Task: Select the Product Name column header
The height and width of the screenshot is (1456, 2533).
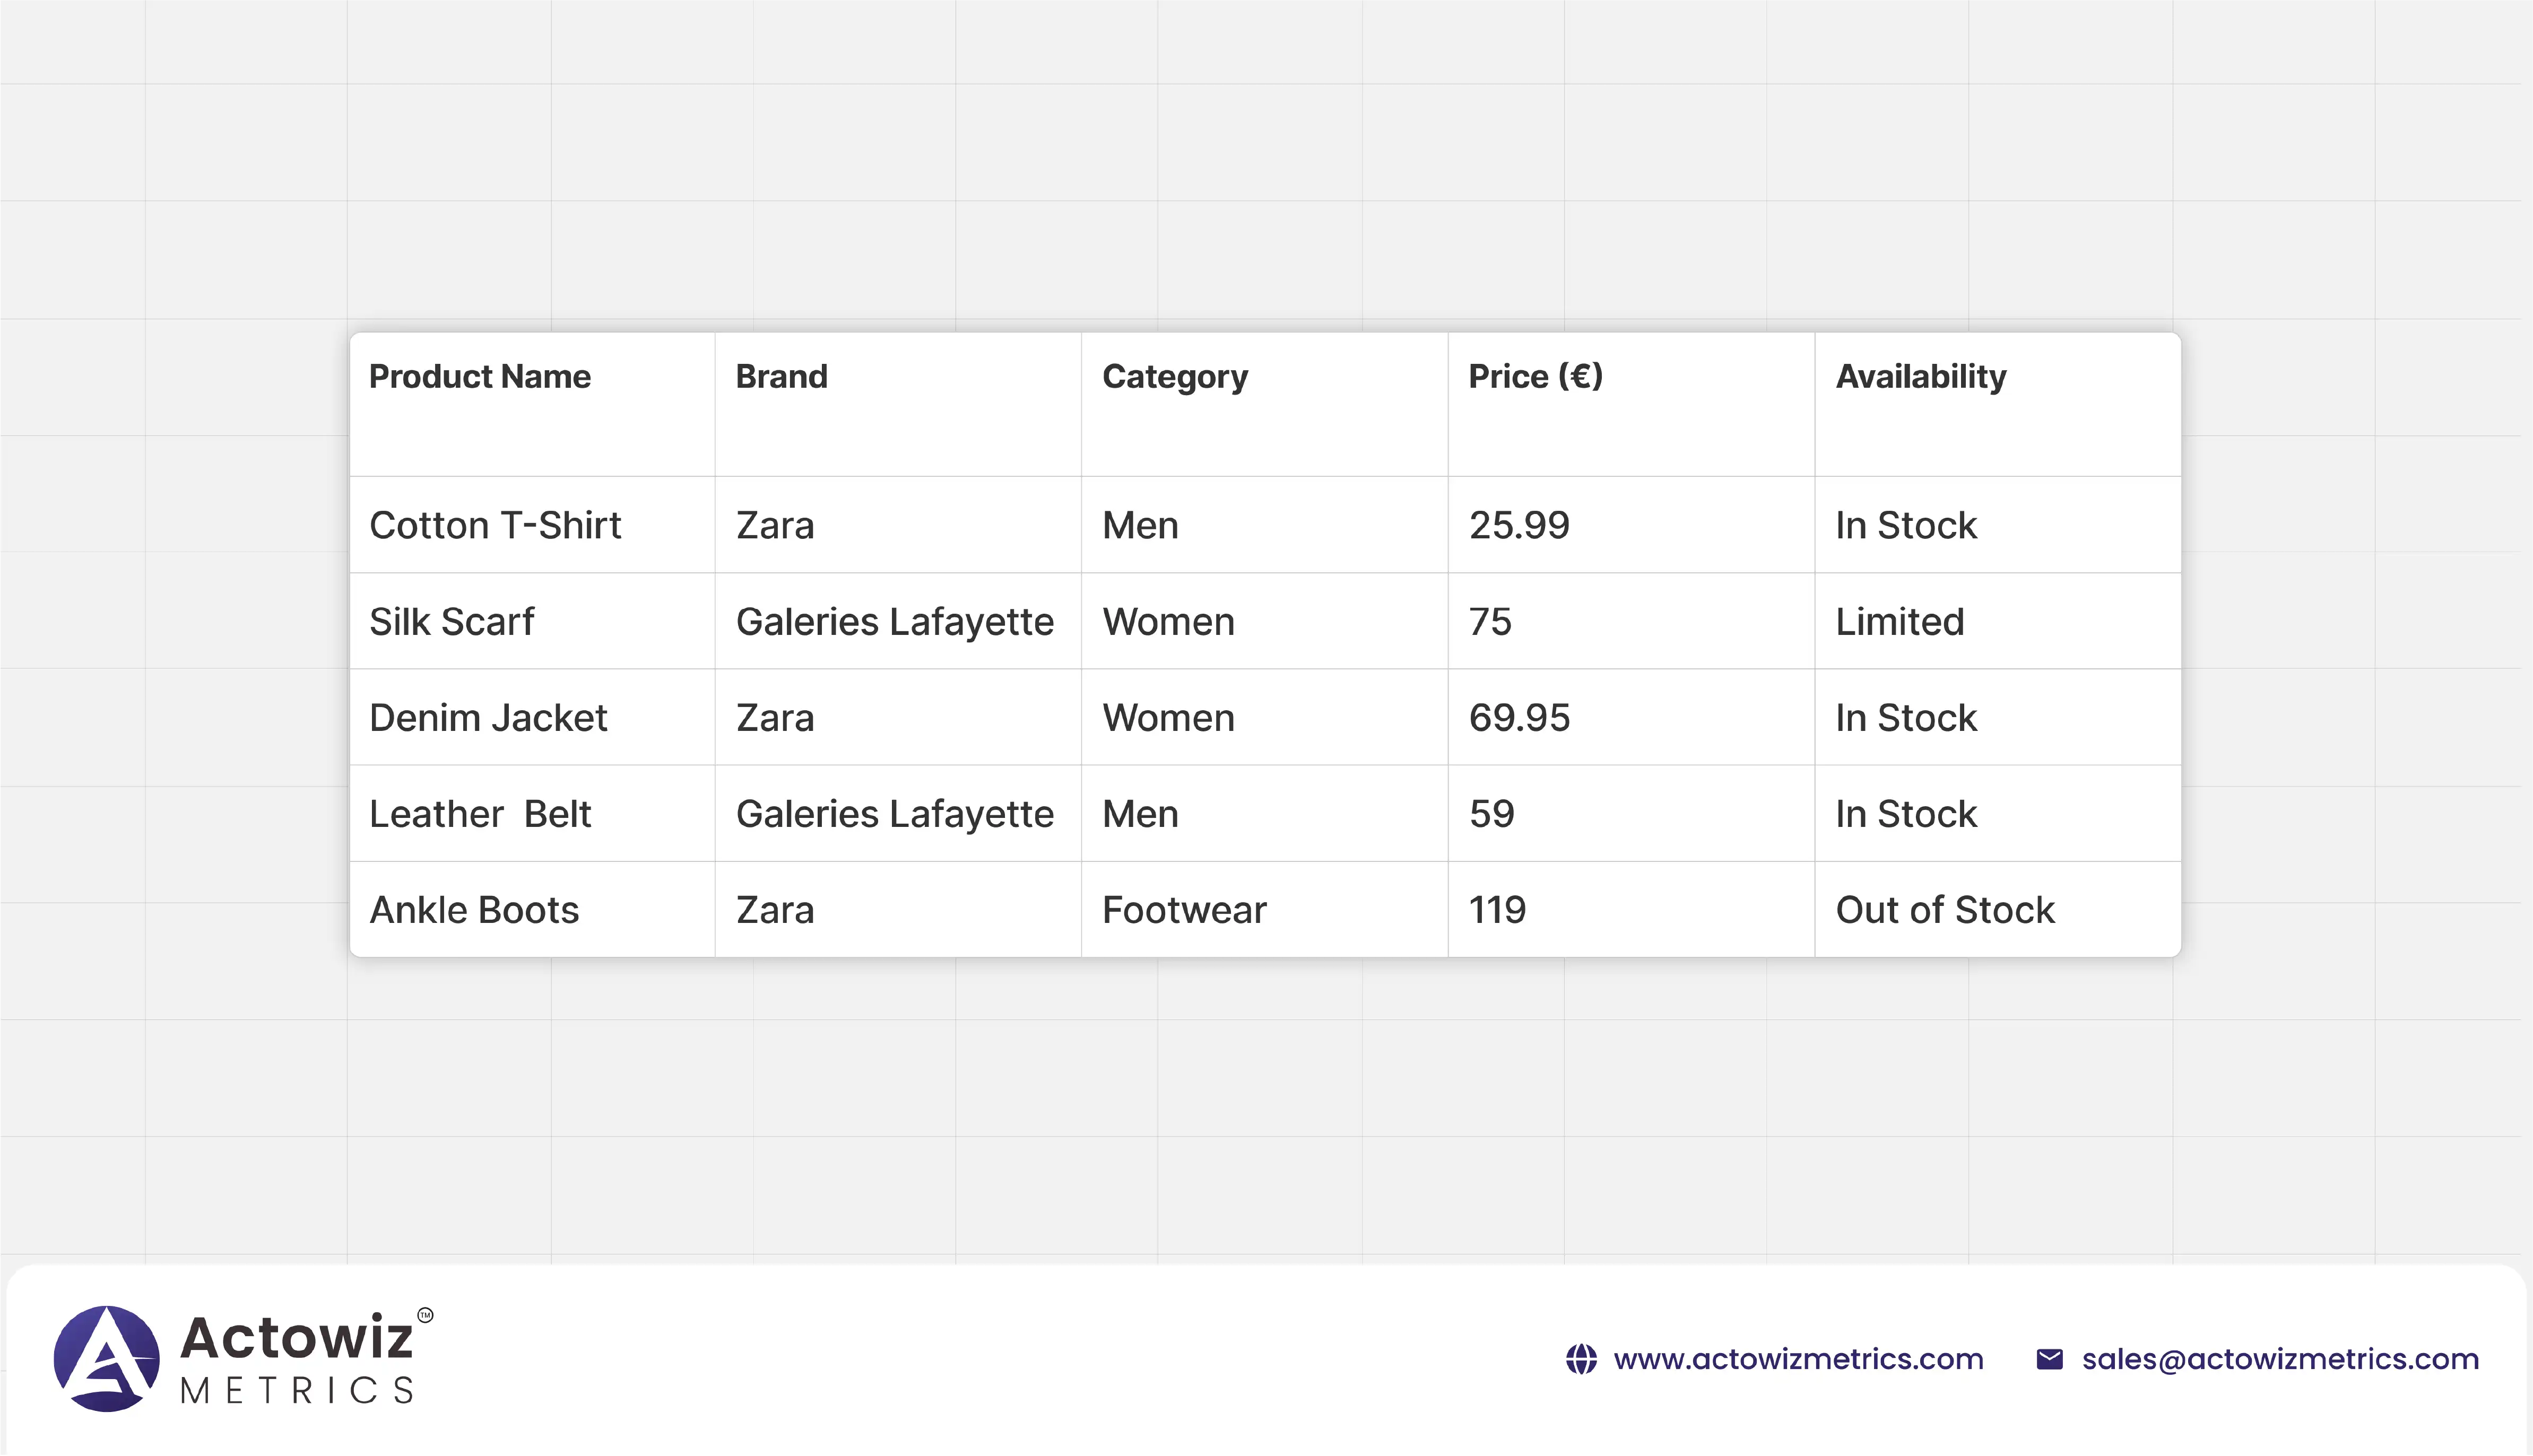Action: tap(480, 377)
